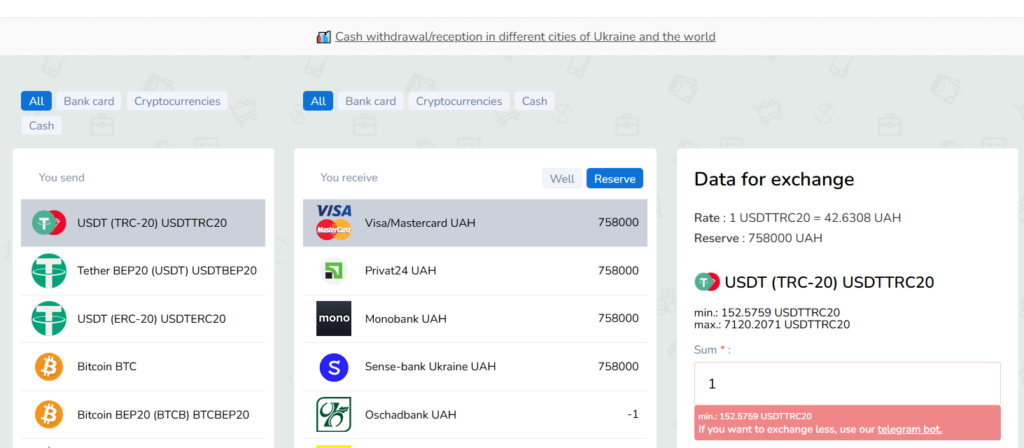Select Bitcoin BEP20 (BTCB) BTCBEP20 to send
Screen dimensions: 1024x448
(x=143, y=415)
